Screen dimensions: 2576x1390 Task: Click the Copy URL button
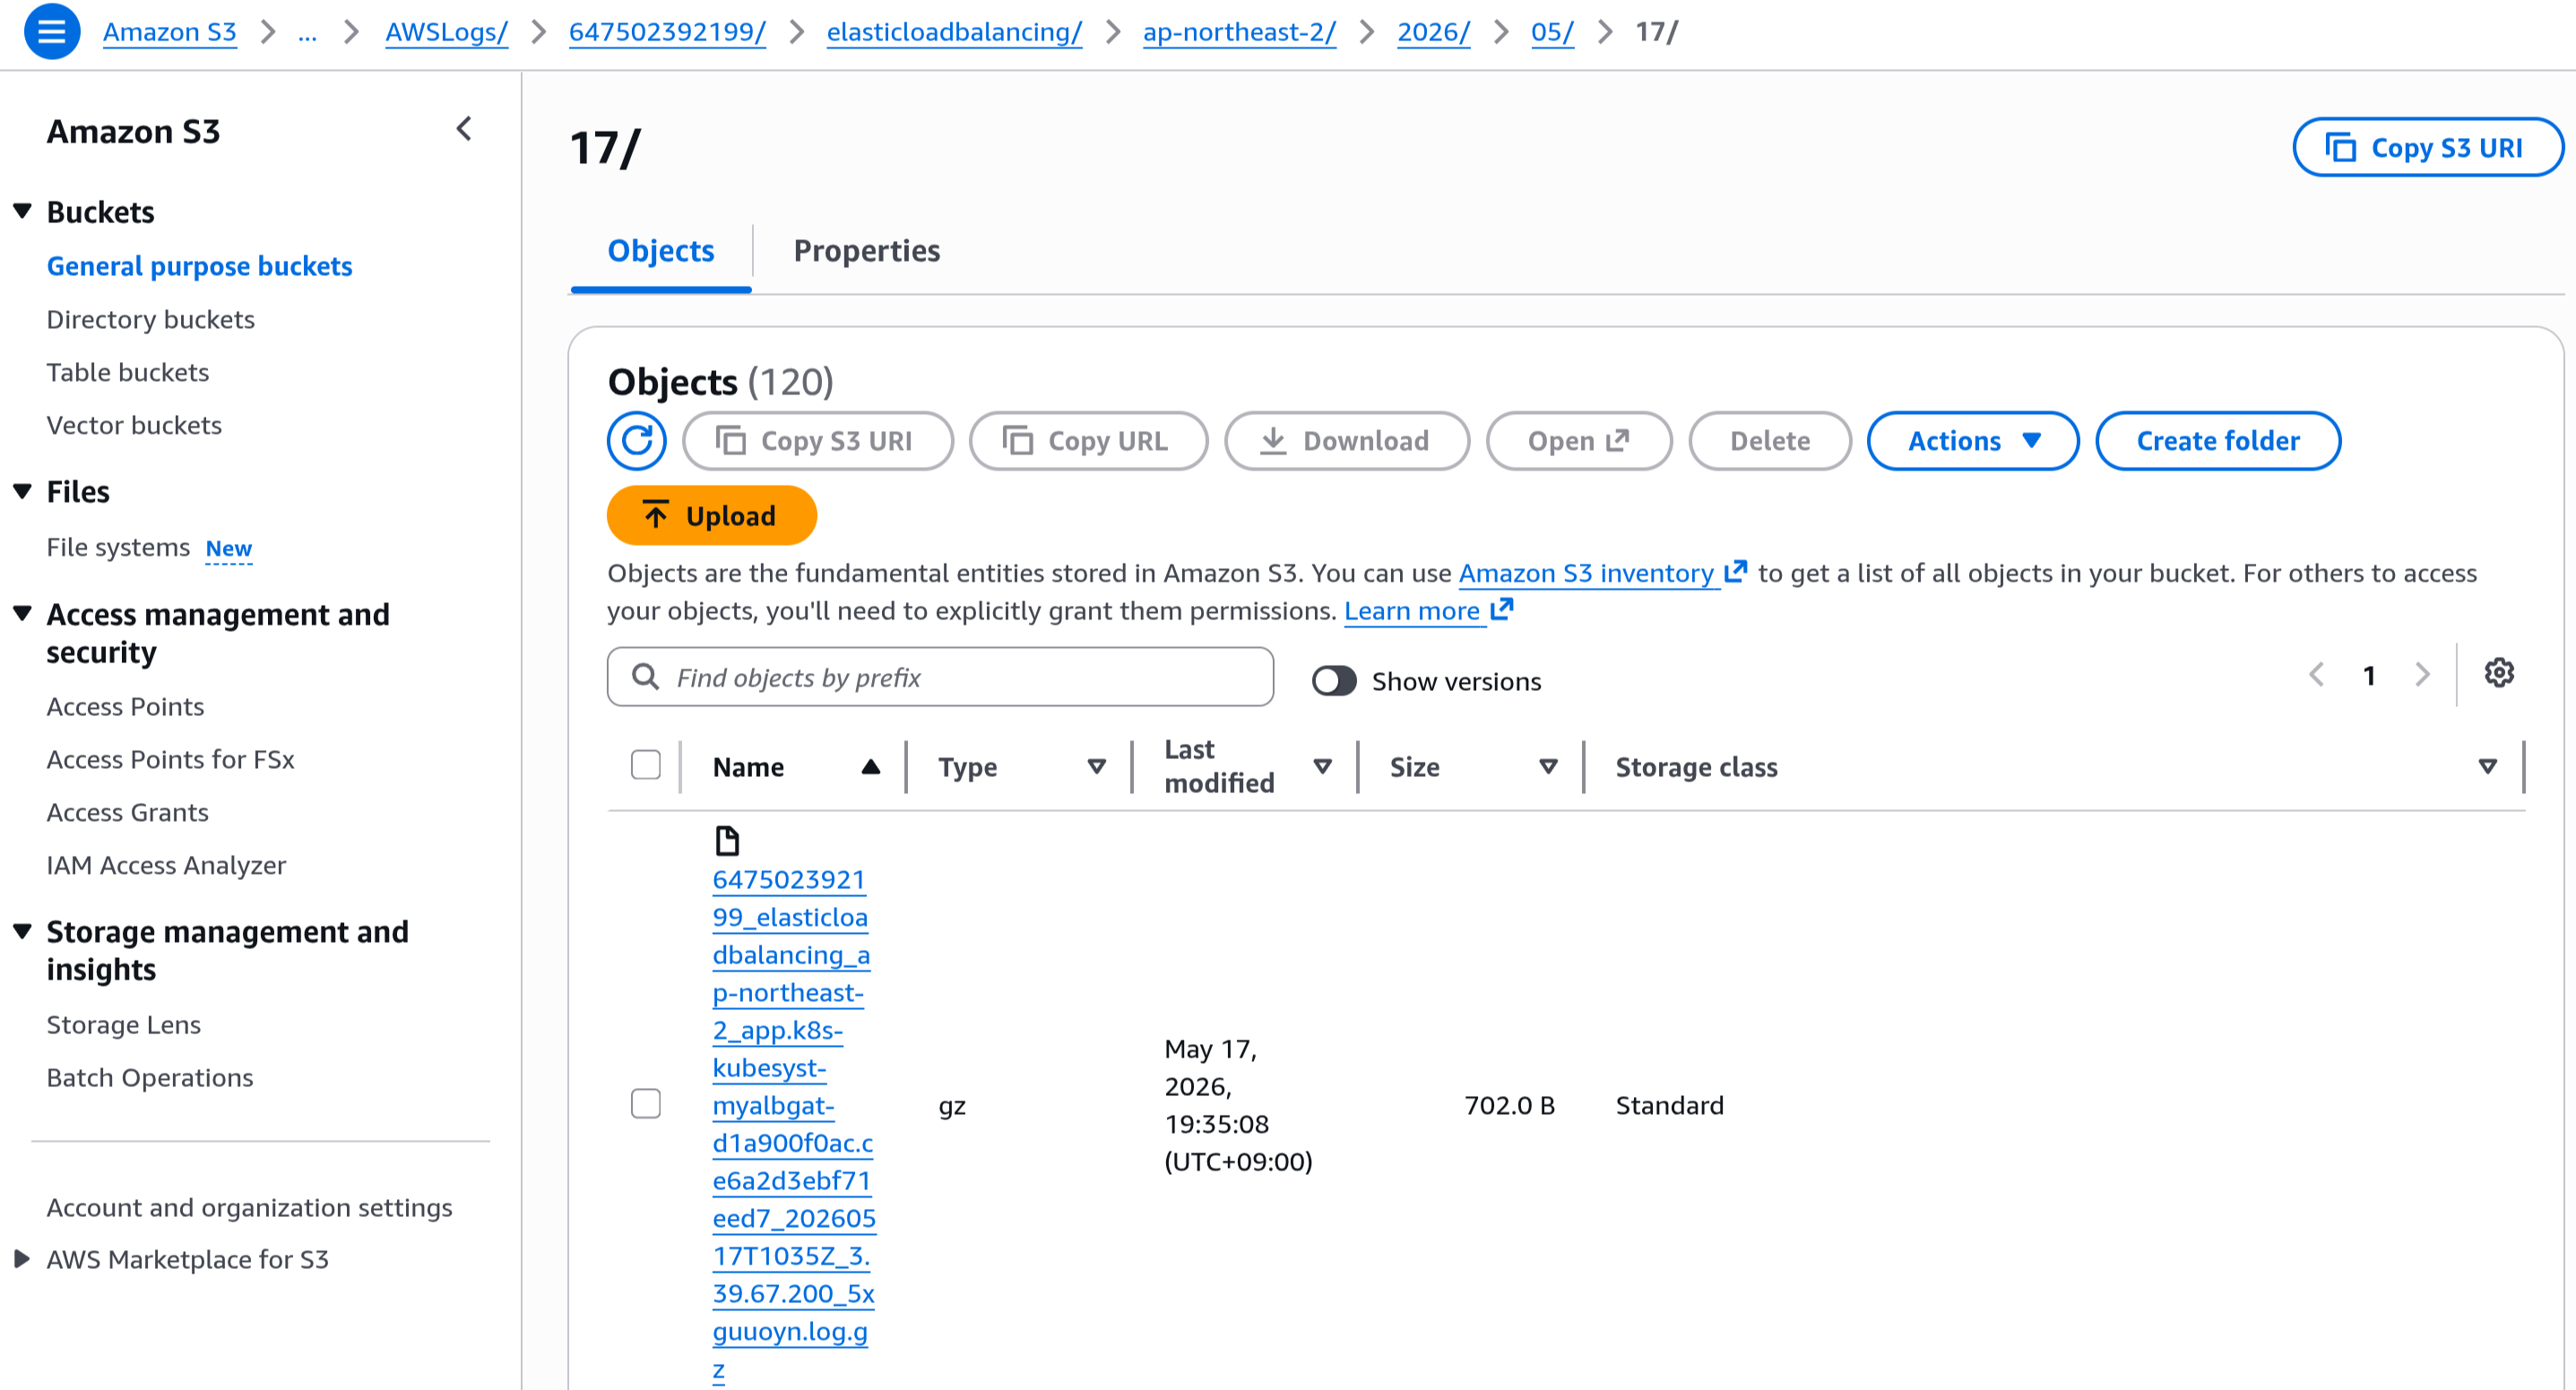pyautogui.click(x=1089, y=441)
